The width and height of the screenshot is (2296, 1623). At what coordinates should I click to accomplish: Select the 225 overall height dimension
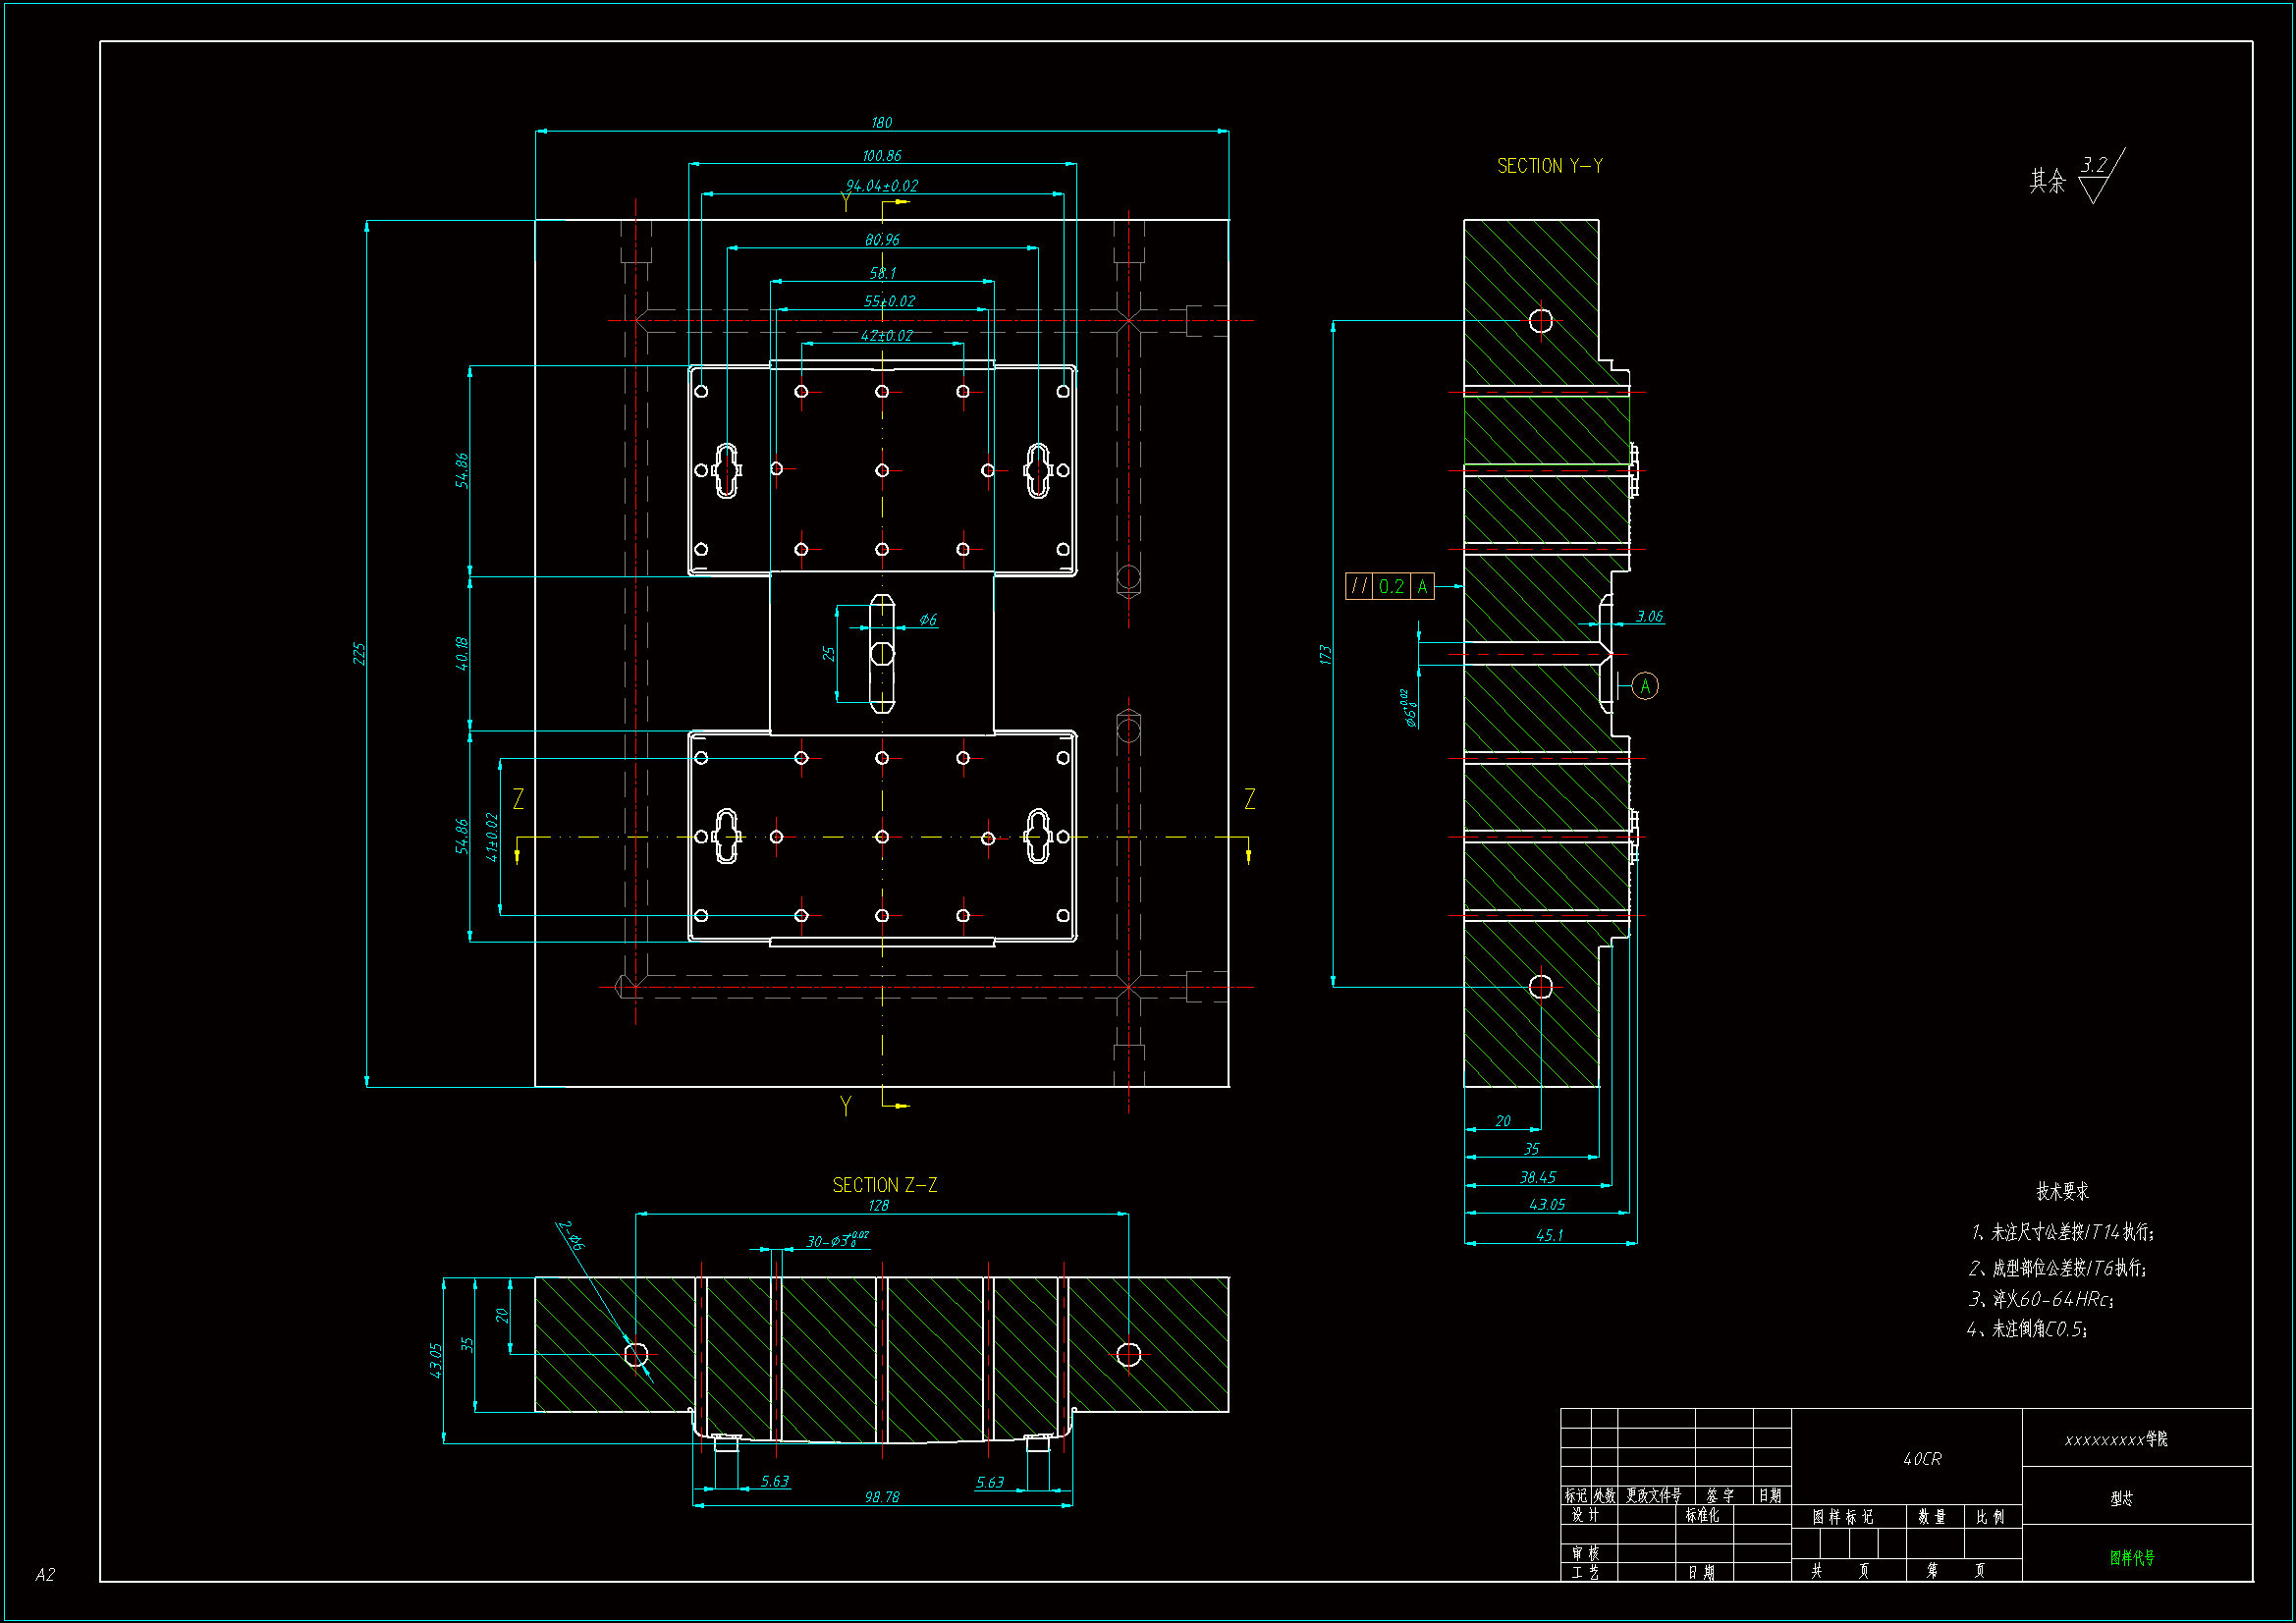pos(359,654)
